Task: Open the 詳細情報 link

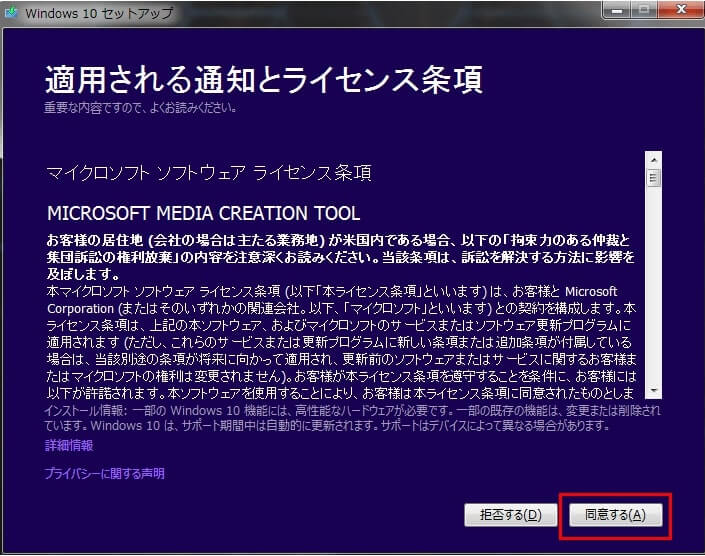Action: (69, 445)
